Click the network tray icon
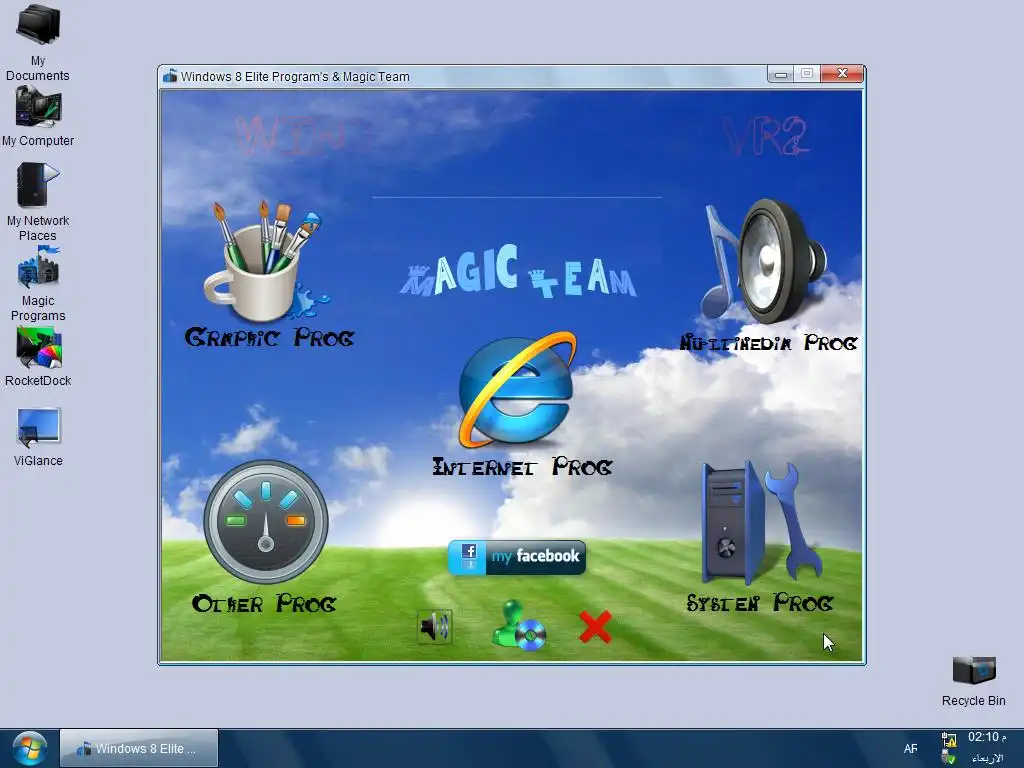Viewport: 1024px width, 768px height. tap(949, 740)
